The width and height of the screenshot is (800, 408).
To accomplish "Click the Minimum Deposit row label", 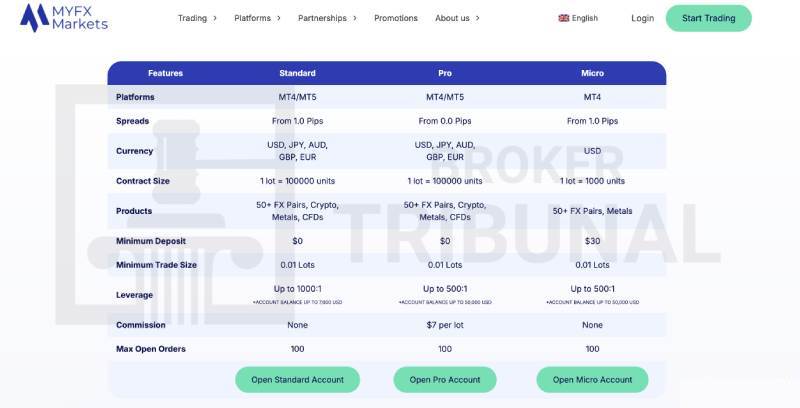I will (151, 241).
